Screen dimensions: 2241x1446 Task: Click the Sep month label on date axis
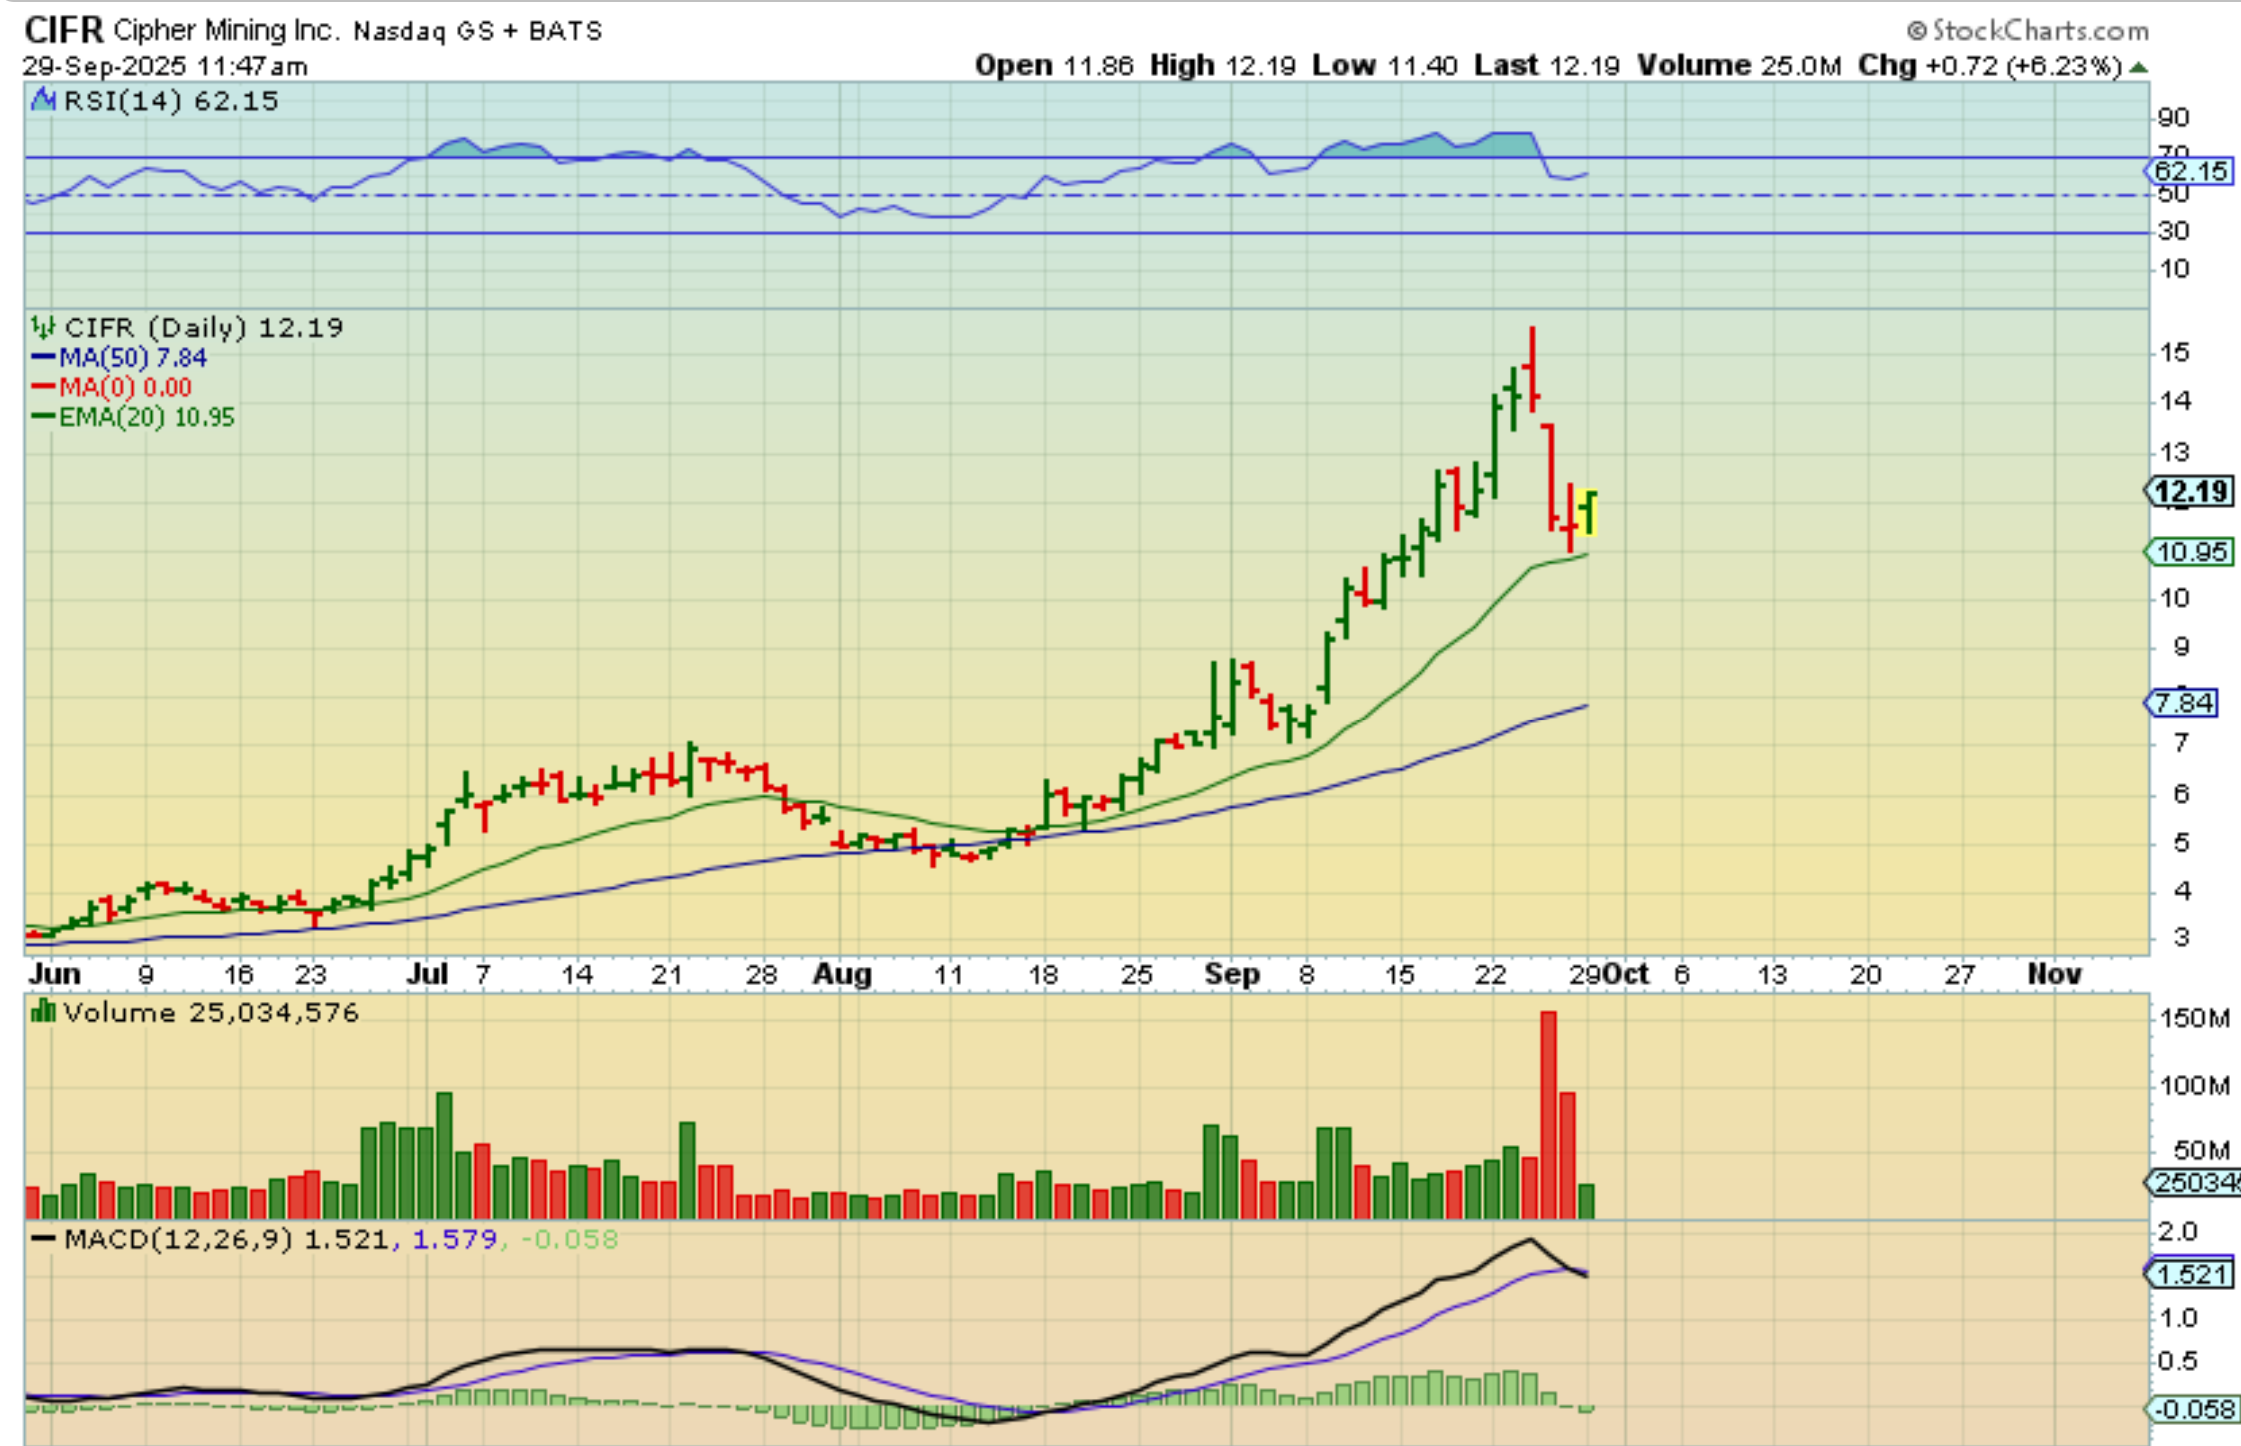click(1231, 974)
